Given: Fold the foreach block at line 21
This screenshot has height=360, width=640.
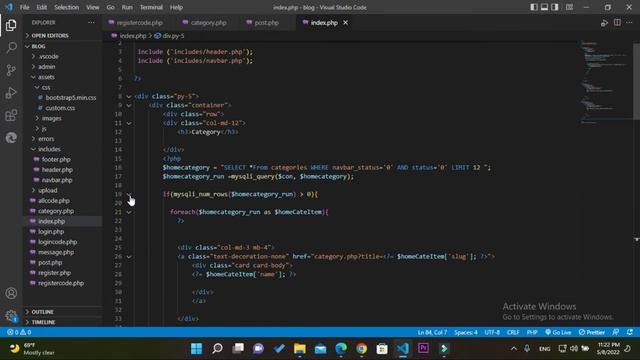Looking at the screenshot, I should pyautogui.click(x=129, y=212).
